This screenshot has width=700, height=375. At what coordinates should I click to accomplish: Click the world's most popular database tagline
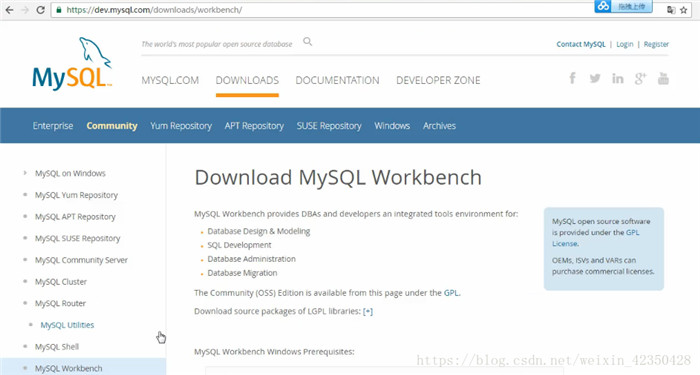[217, 44]
